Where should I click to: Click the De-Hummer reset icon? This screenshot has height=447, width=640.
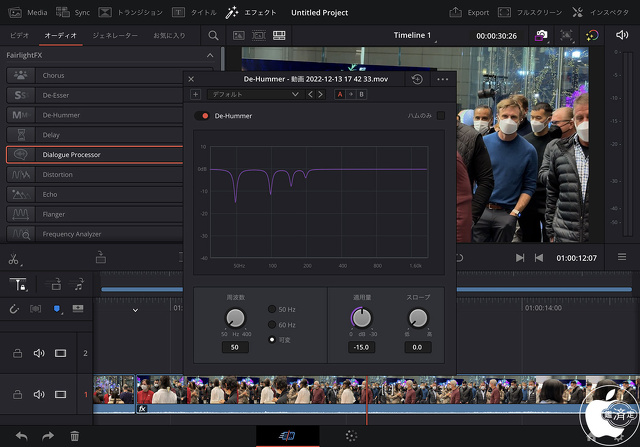417,78
